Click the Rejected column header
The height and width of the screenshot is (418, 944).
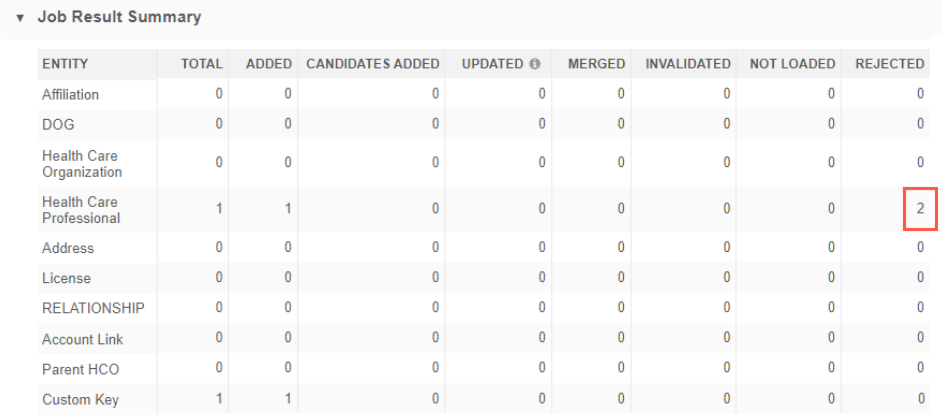point(889,64)
